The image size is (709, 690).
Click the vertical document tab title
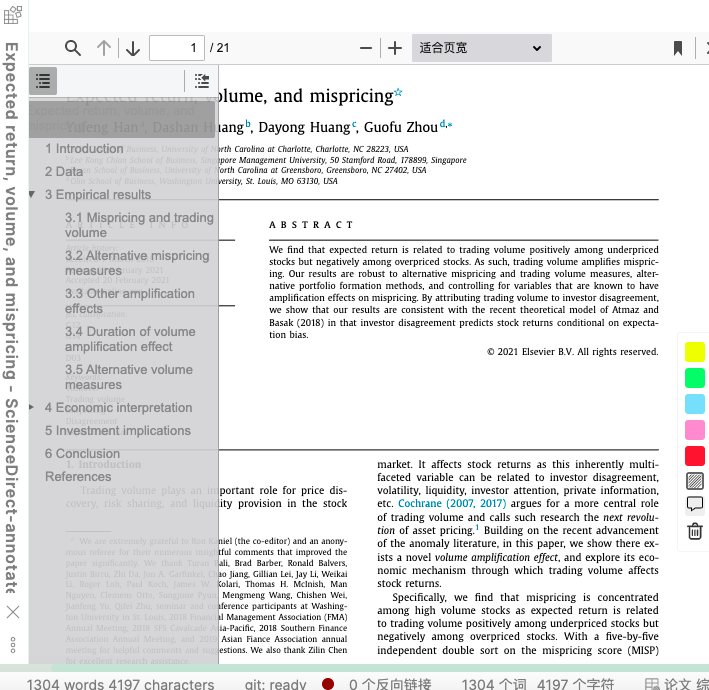12,317
